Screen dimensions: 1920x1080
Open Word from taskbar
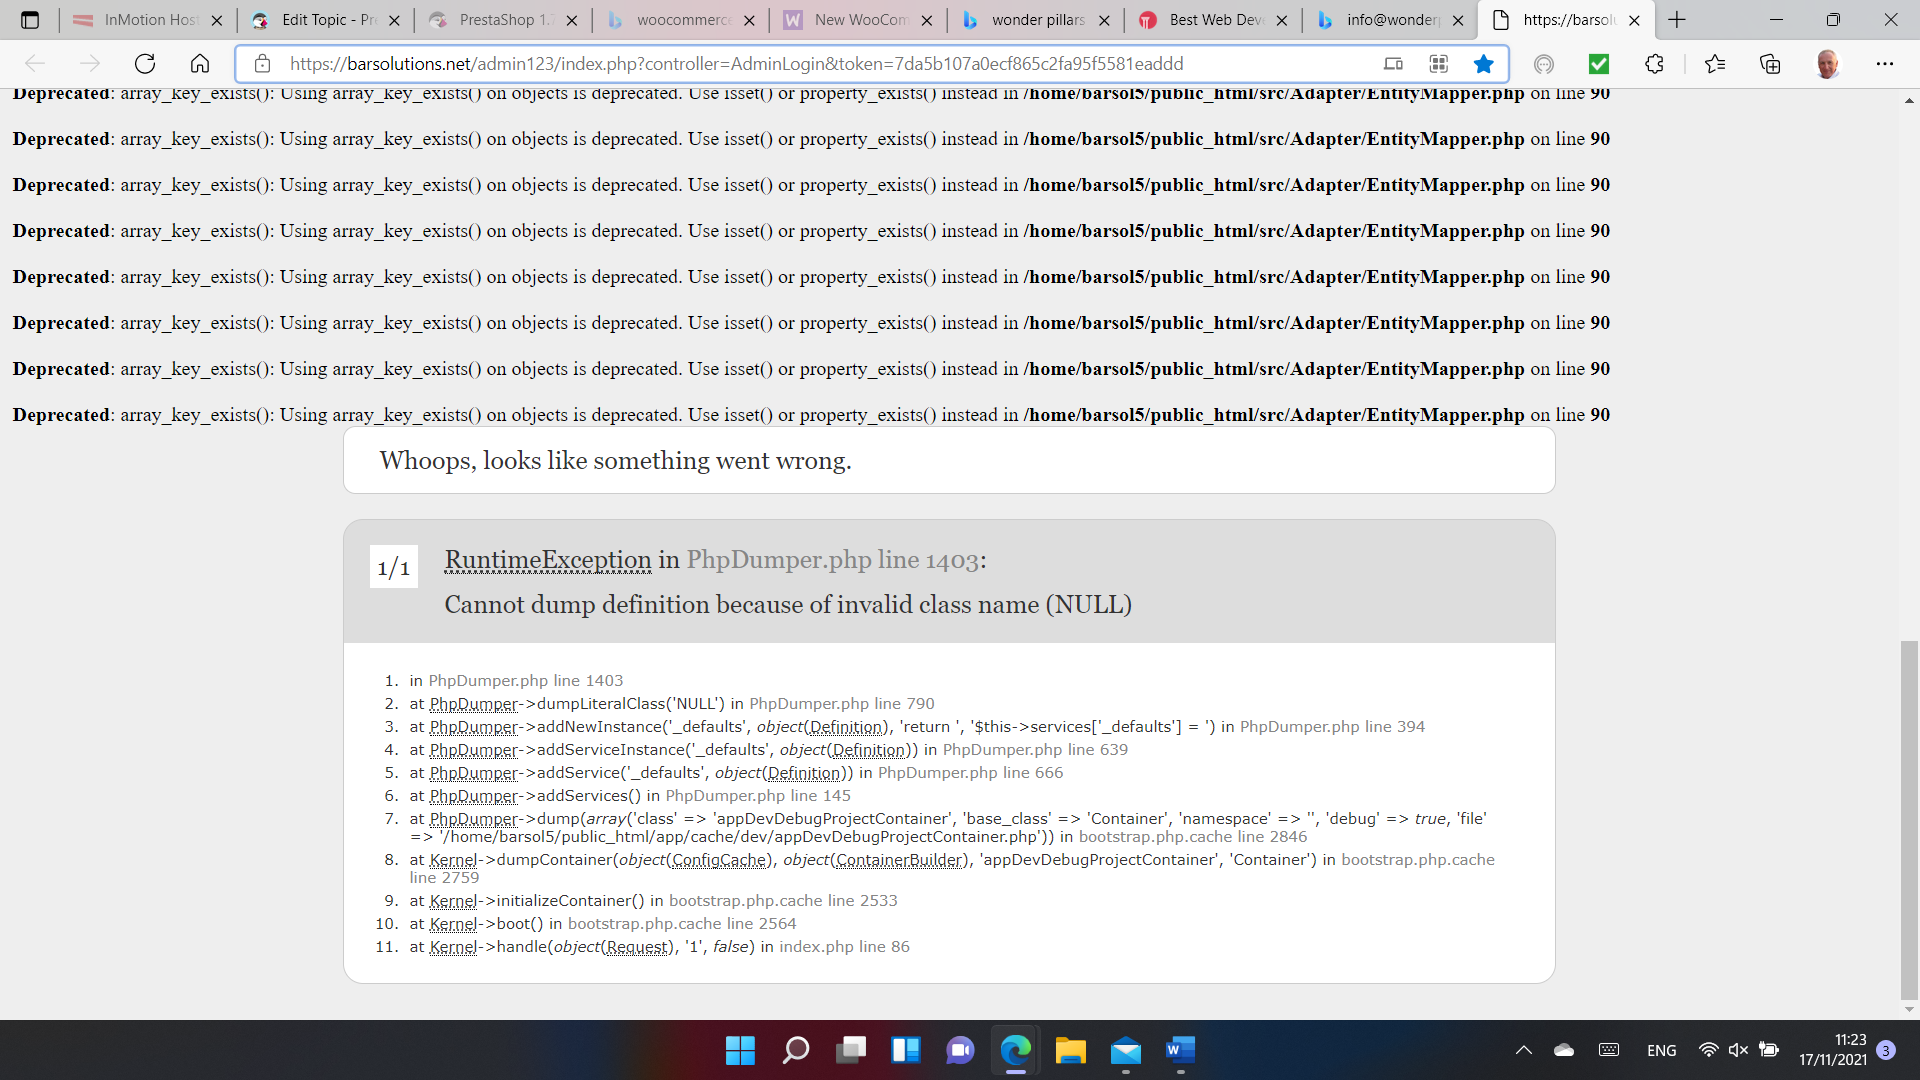(x=1180, y=1050)
